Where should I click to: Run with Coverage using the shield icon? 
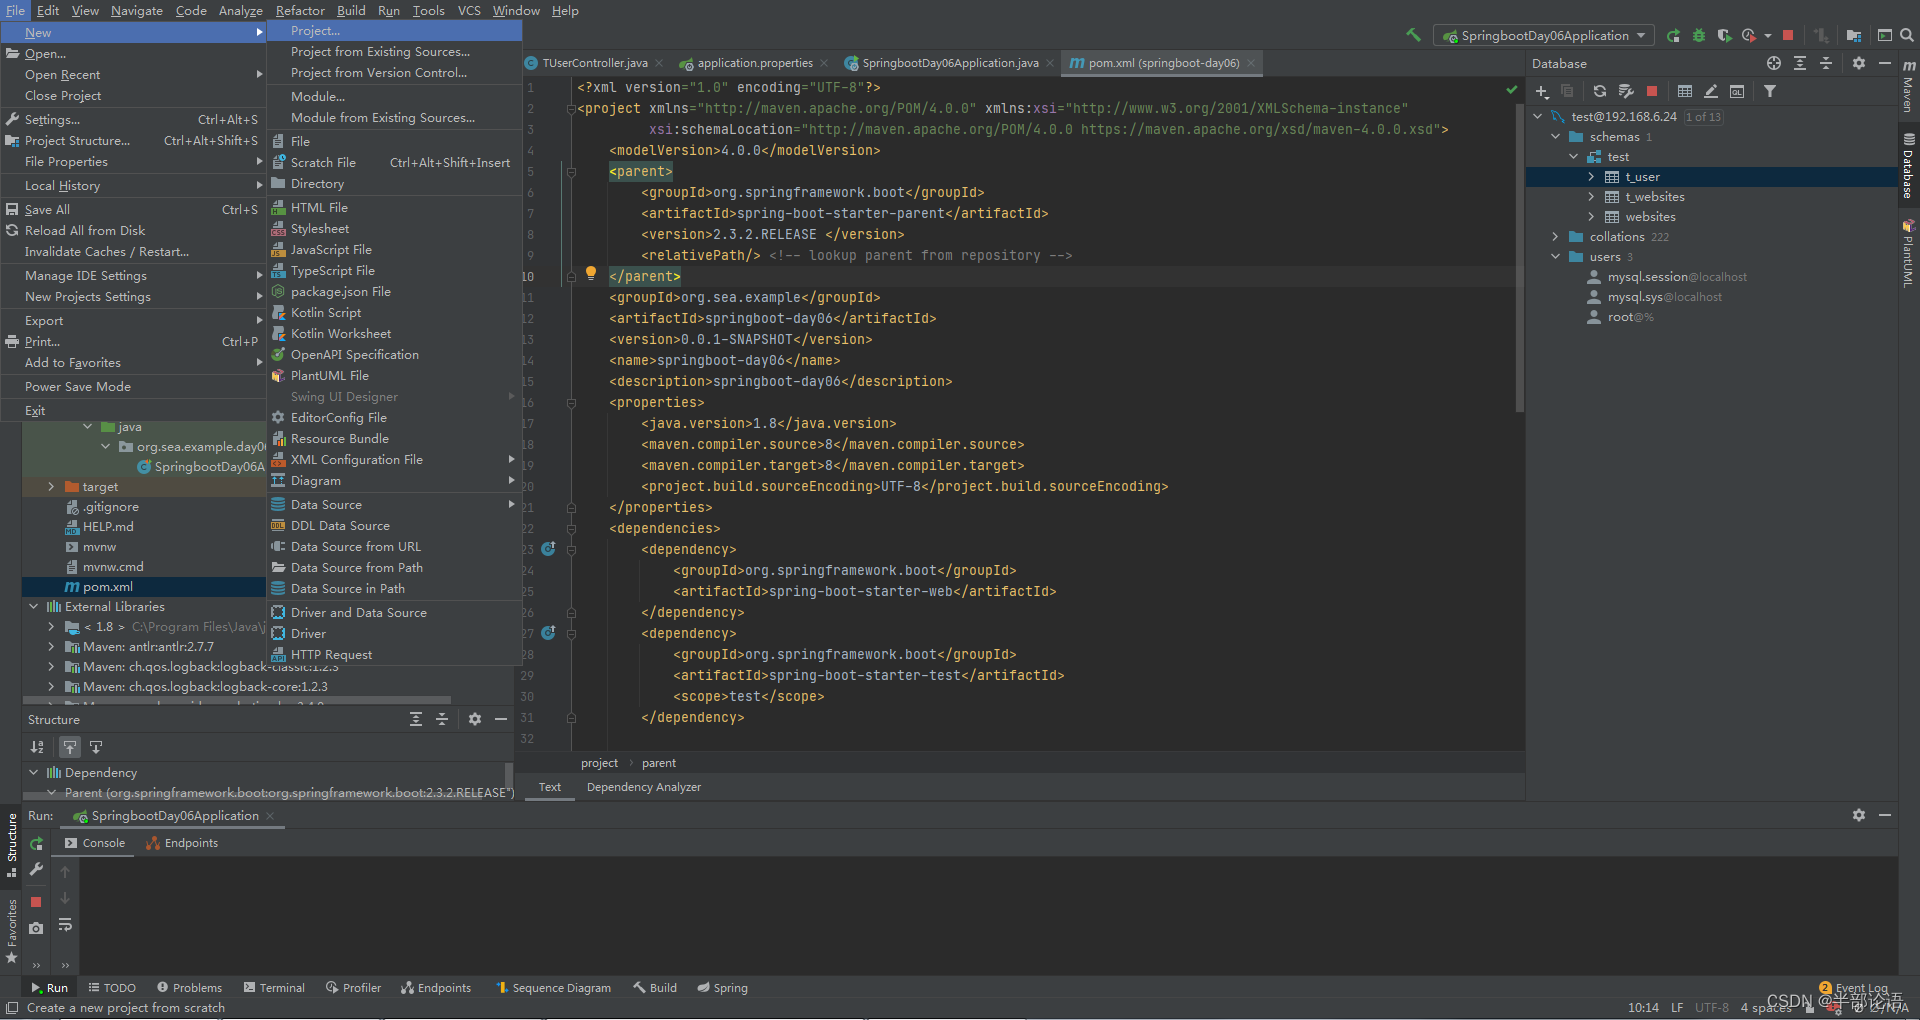tap(1724, 35)
